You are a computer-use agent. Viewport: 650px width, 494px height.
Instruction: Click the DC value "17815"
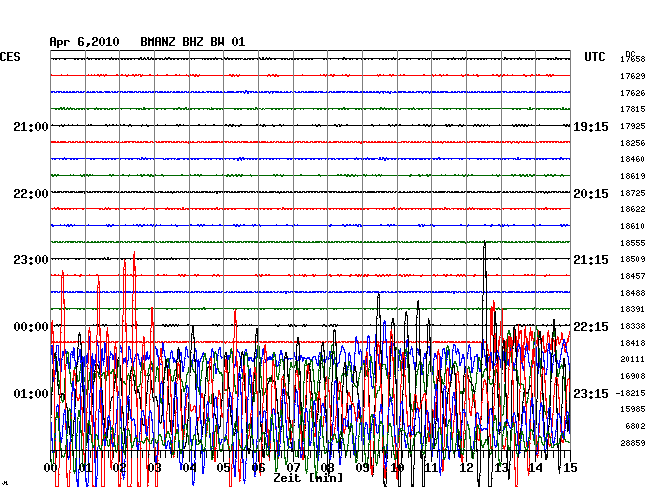[633, 109]
